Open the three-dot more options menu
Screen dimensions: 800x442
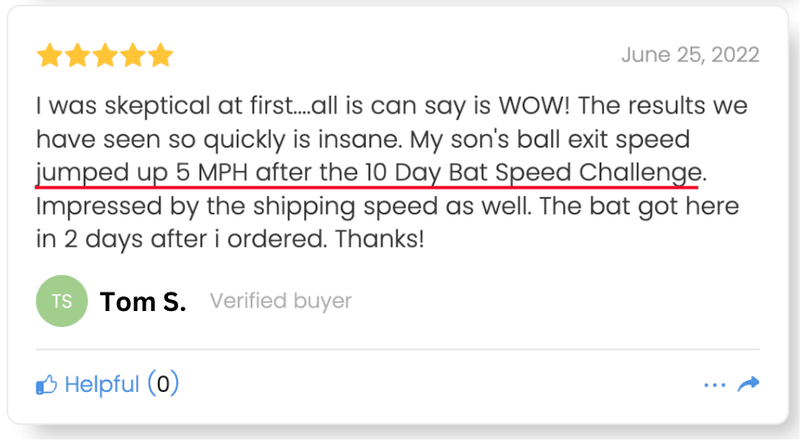click(x=714, y=384)
